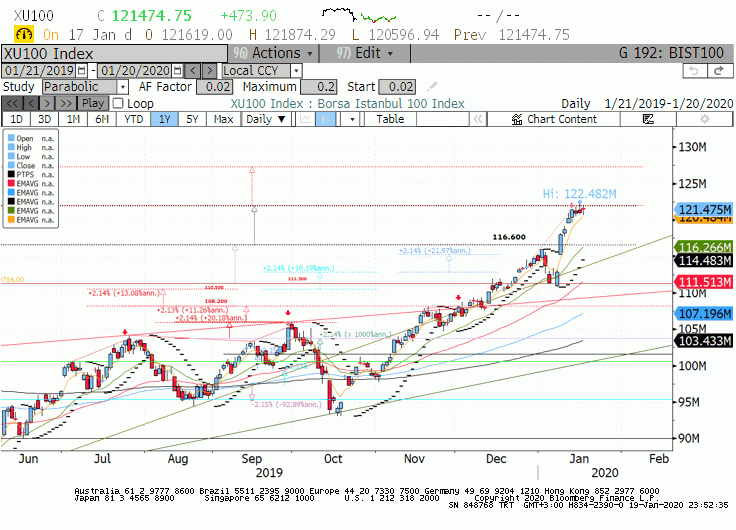Click the AF Factor input field
Image resolution: width=736 pixels, height=530 pixels.
[215, 87]
